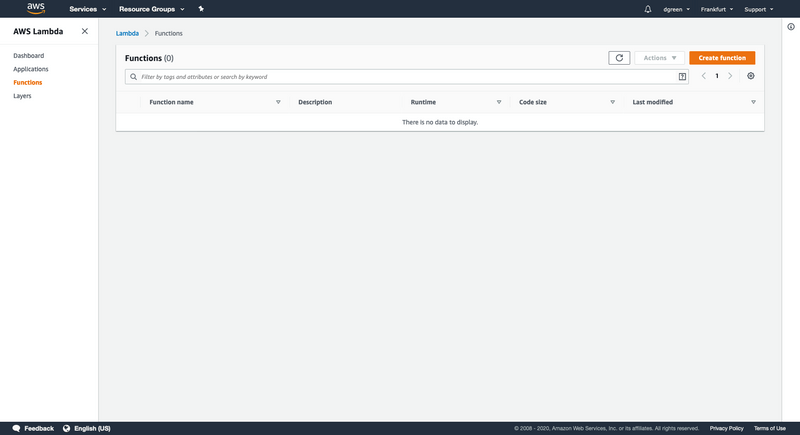The width and height of the screenshot is (800, 435).
Task: Open the Terms of Use link
Action: coord(769,428)
